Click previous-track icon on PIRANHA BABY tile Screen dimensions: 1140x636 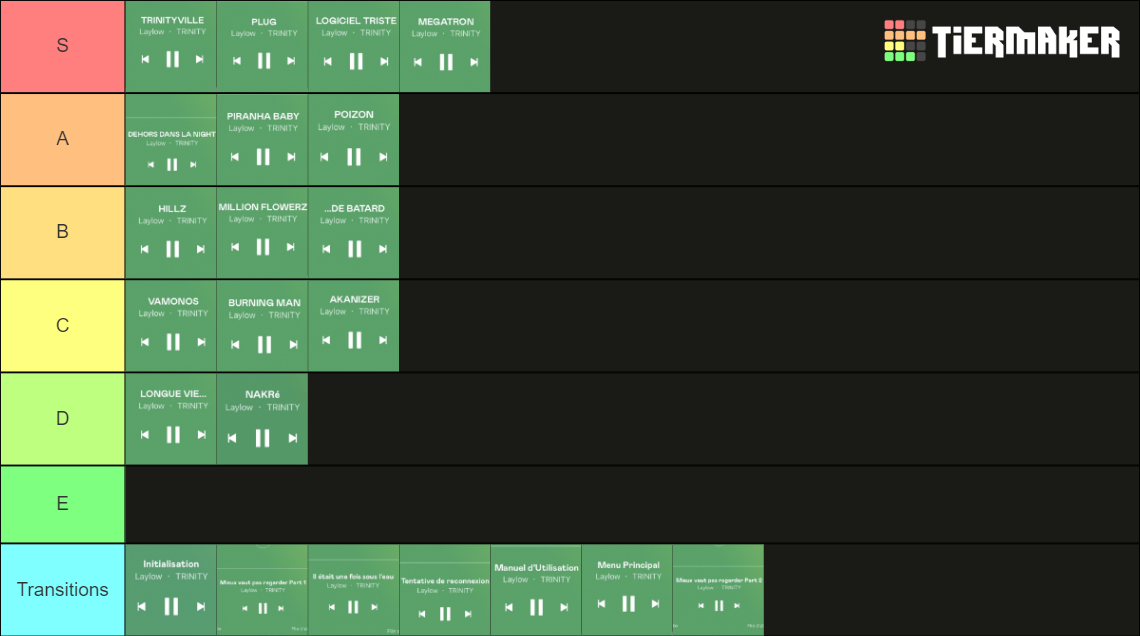pos(235,157)
